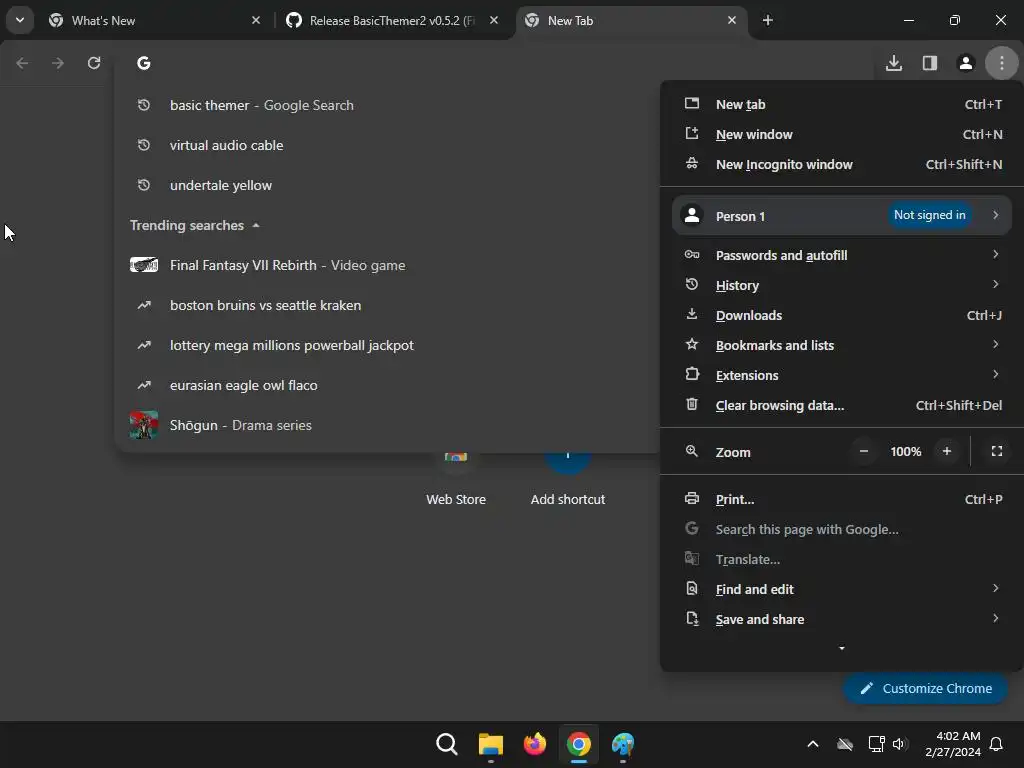Open File Explorer from taskbar
Viewport: 1024px width, 768px height.
tap(490, 744)
